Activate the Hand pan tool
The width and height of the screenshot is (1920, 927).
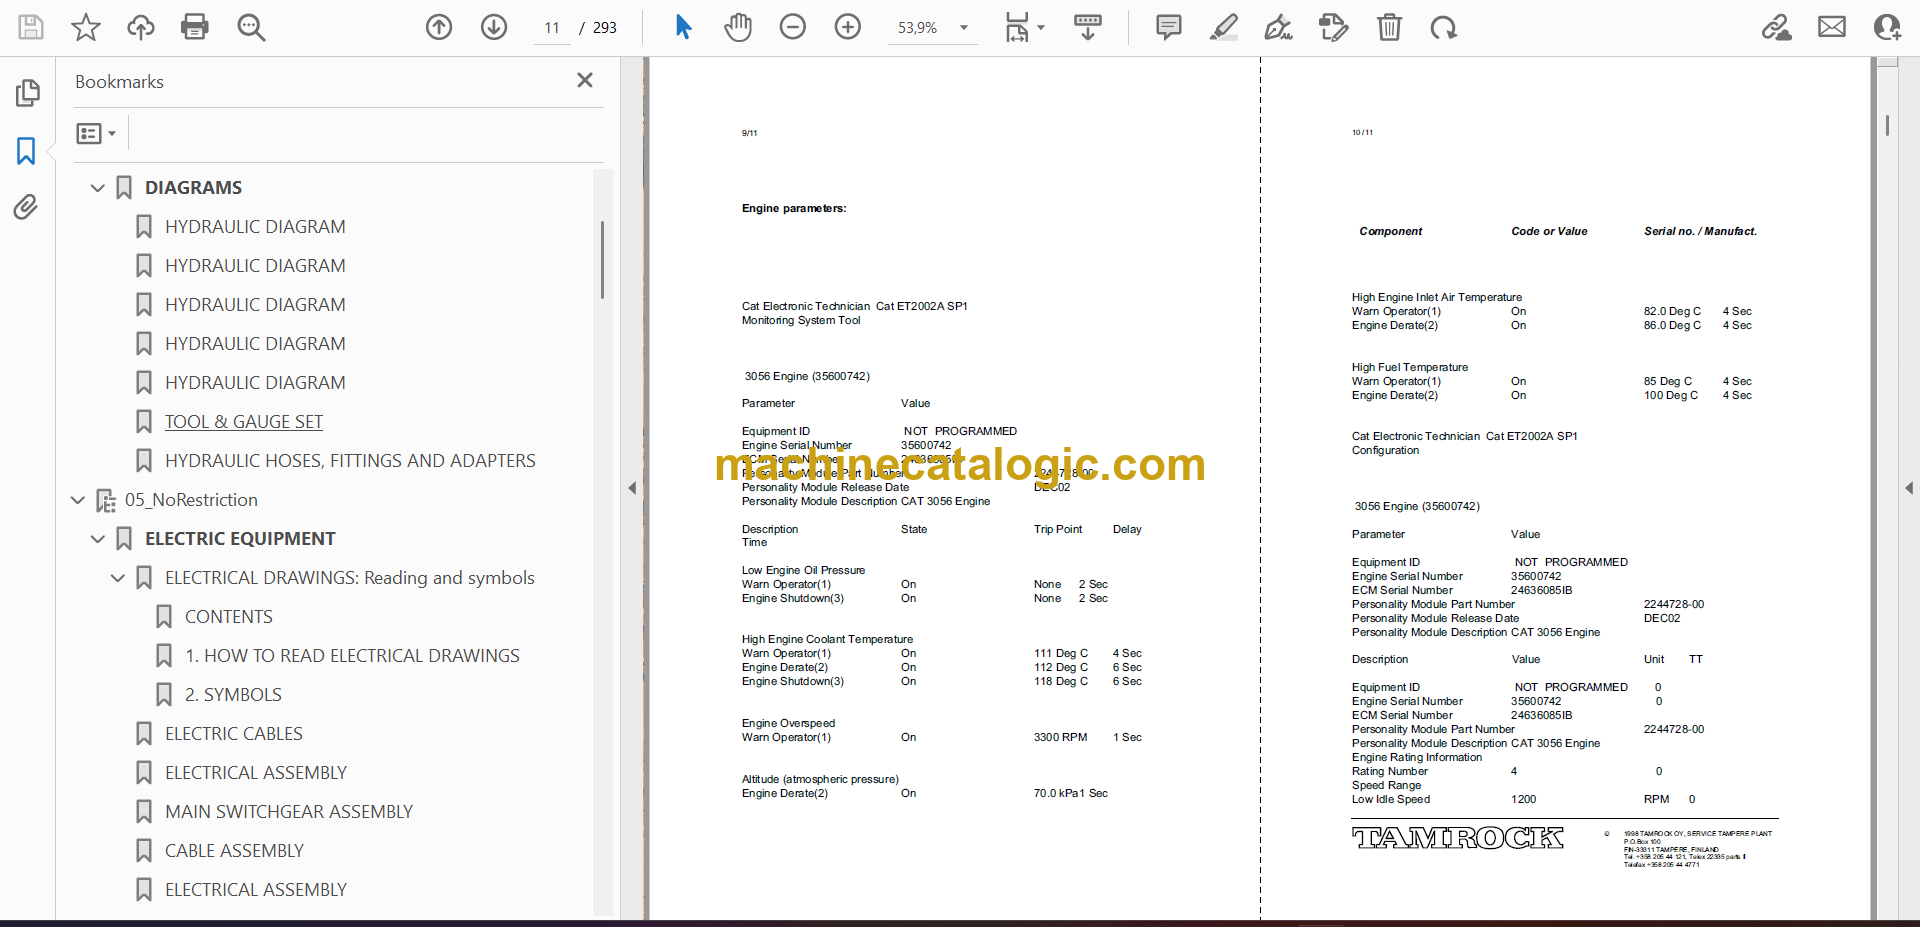[738, 27]
